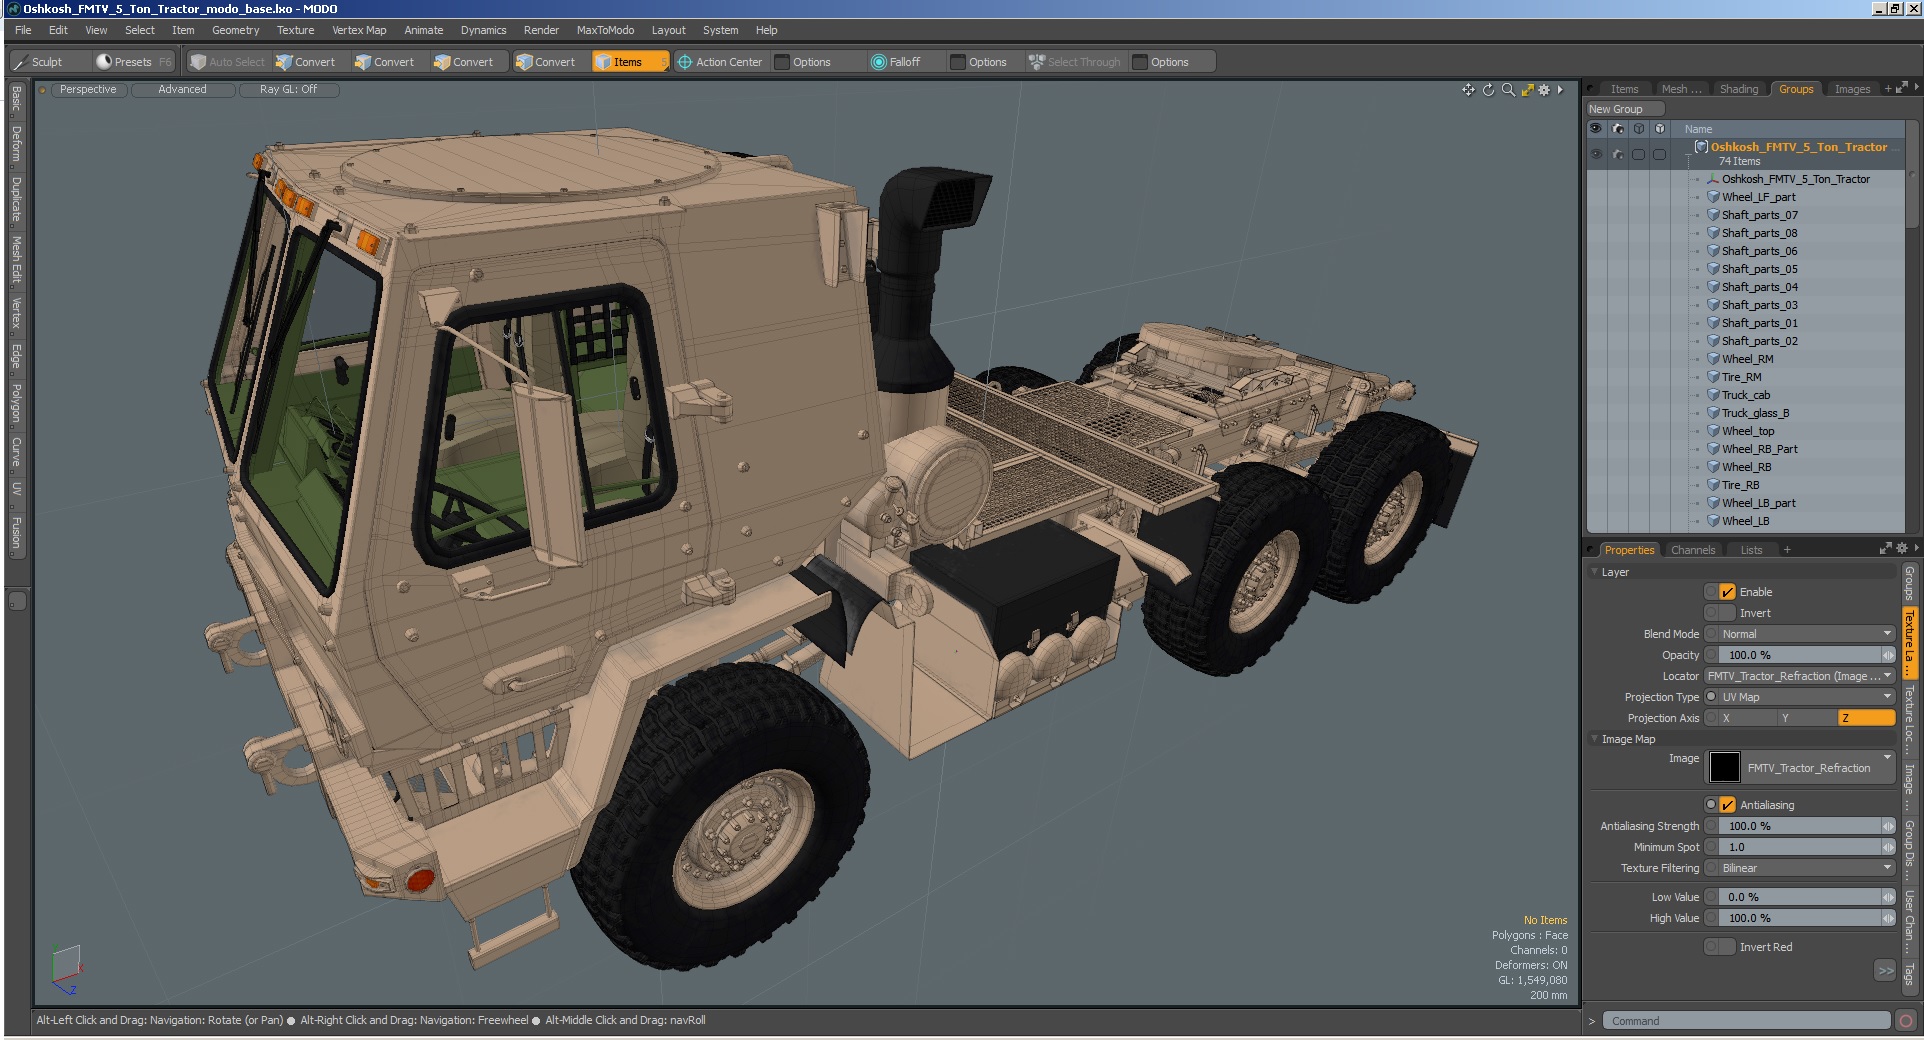Screen dimensions: 1924x1040
Task: Switch to the Images tab
Action: 1852,89
